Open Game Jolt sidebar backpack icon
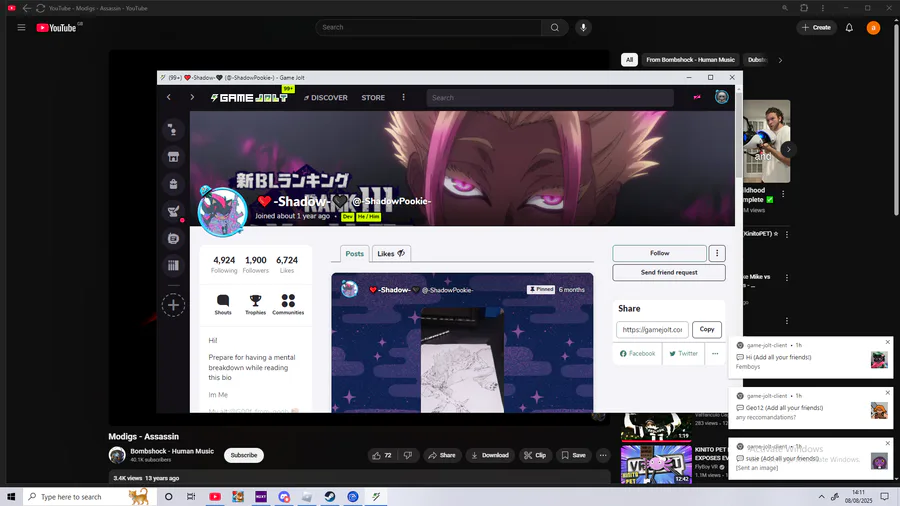Screen dimensions: 900x506 click(173, 184)
